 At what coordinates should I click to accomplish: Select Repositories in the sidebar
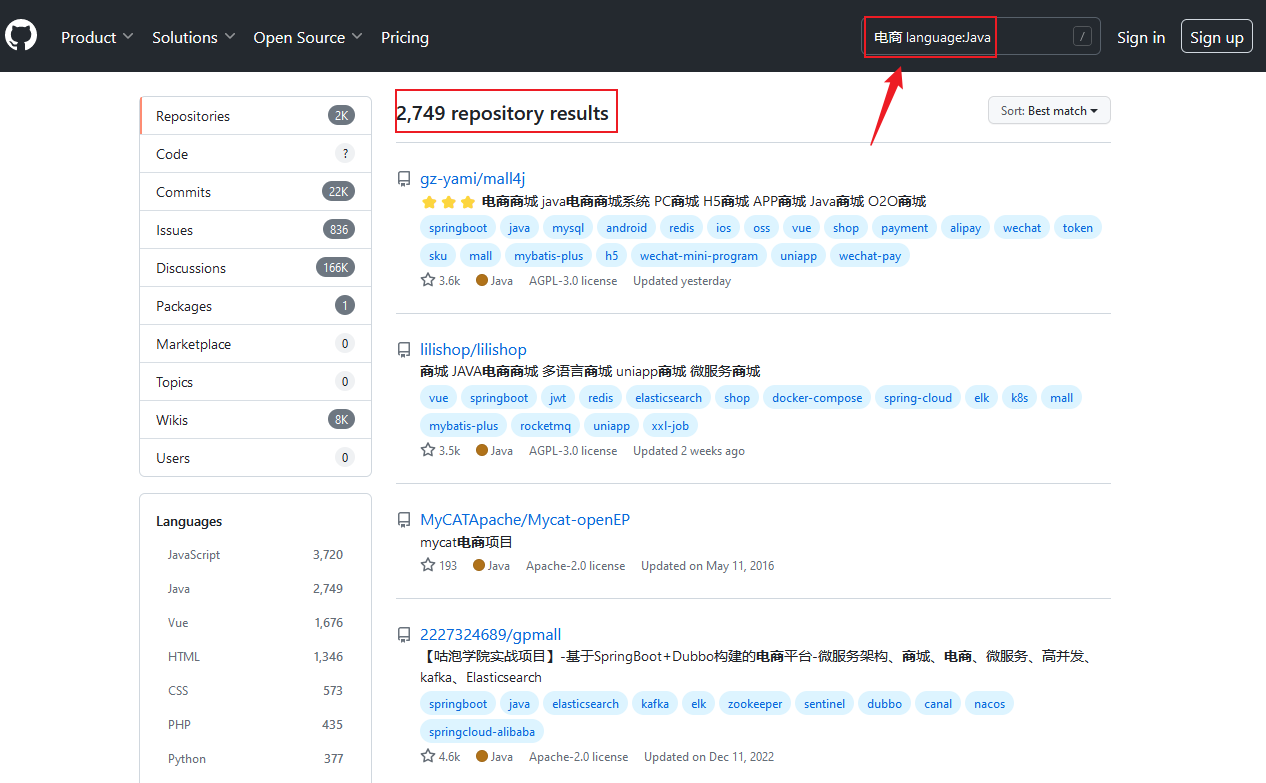256,116
